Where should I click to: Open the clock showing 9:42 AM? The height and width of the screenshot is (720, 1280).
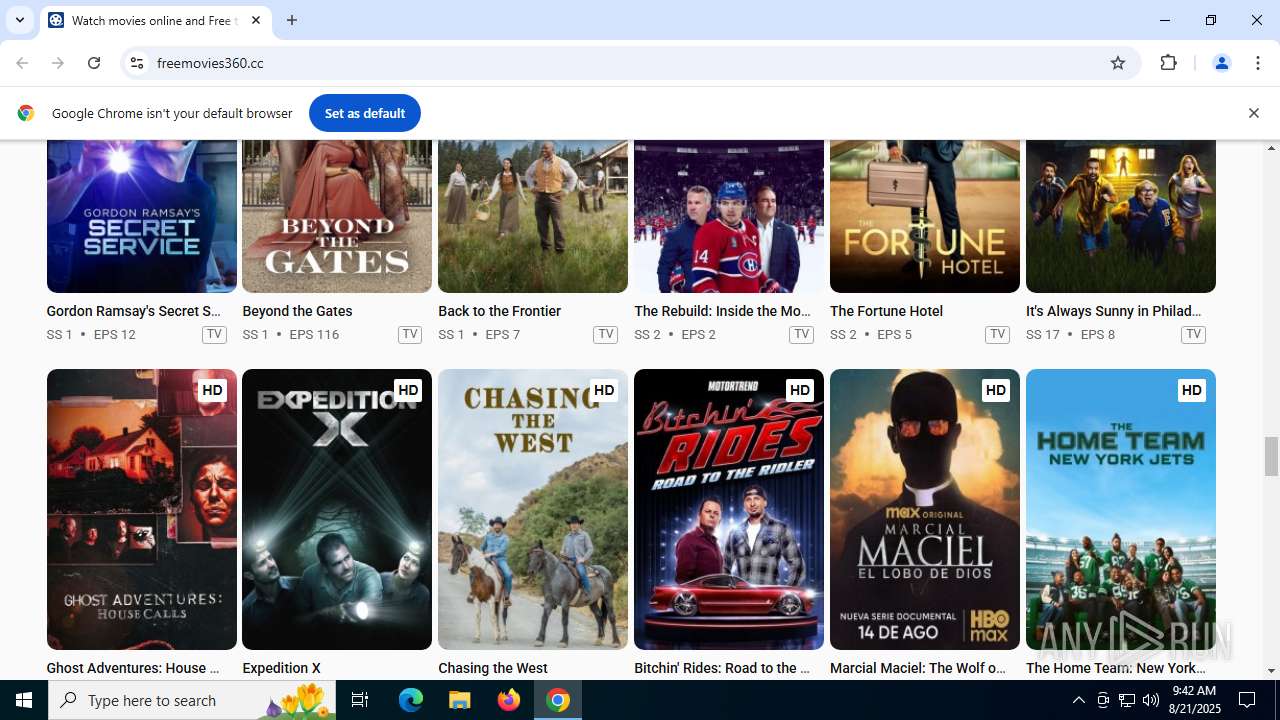pos(1193,700)
